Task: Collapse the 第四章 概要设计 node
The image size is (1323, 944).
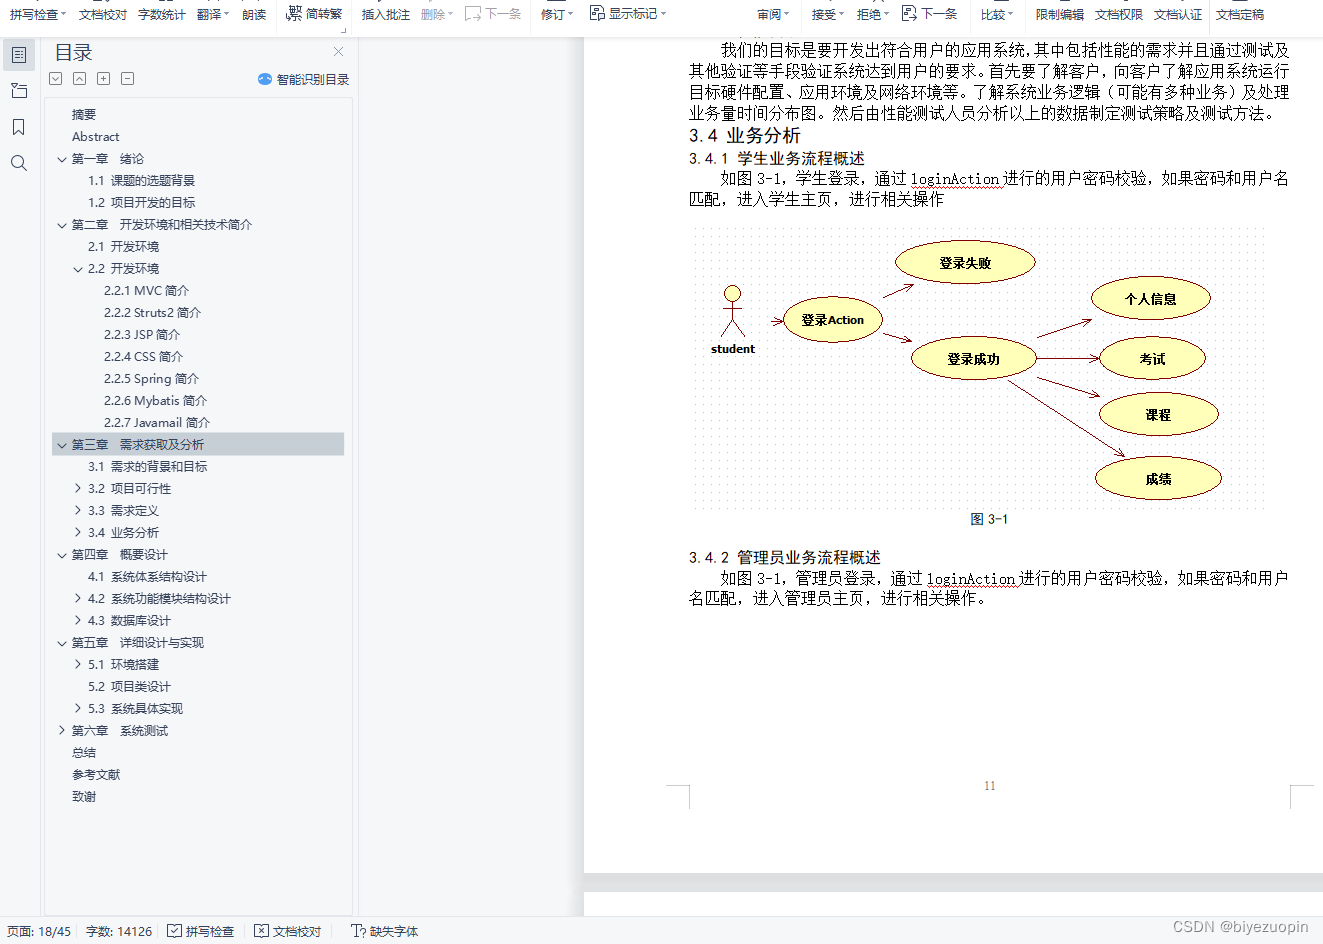Action: 62,555
